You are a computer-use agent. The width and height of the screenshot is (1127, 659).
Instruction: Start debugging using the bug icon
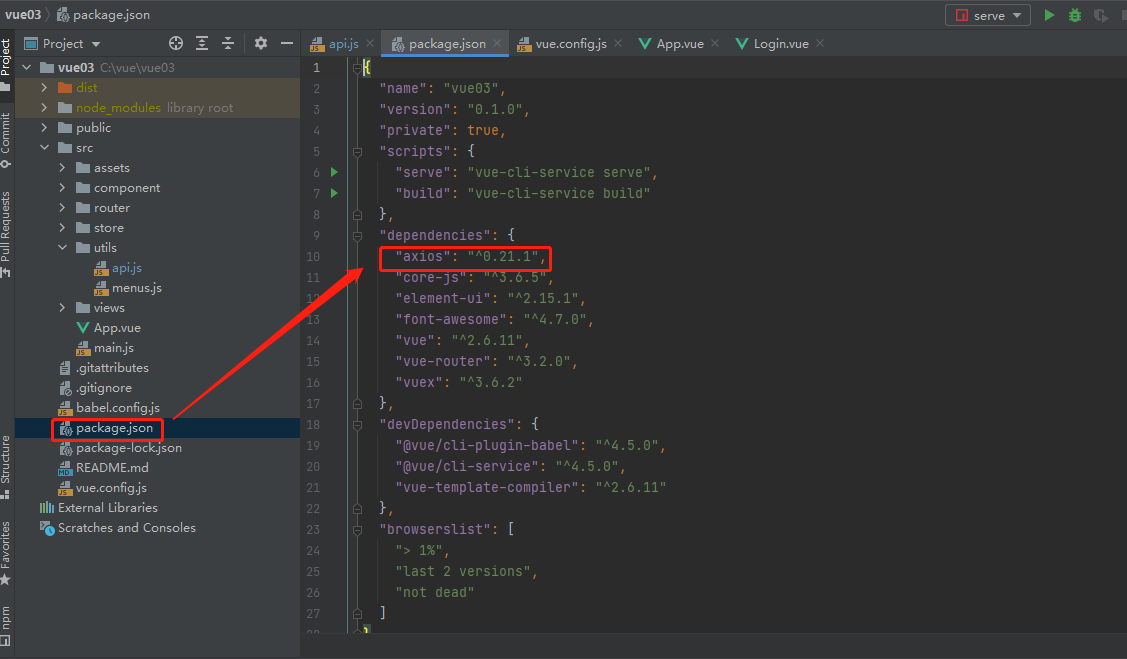1074,15
